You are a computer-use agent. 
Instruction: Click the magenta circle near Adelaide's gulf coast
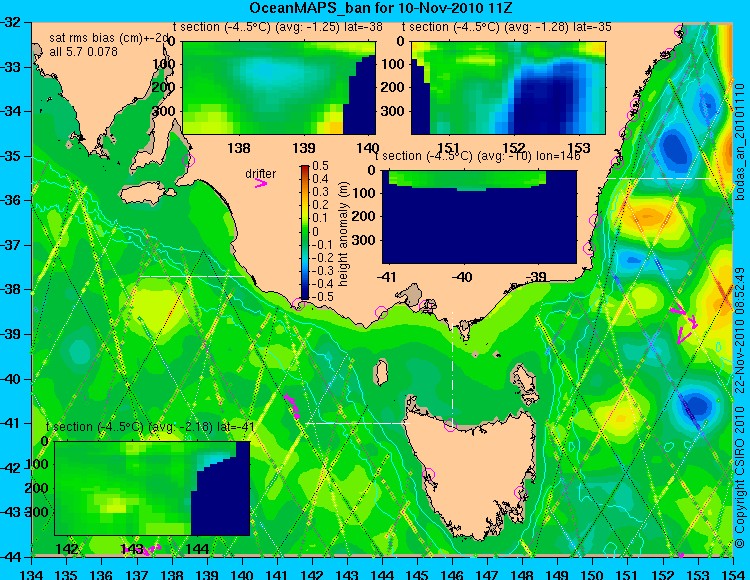tap(188, 160)
